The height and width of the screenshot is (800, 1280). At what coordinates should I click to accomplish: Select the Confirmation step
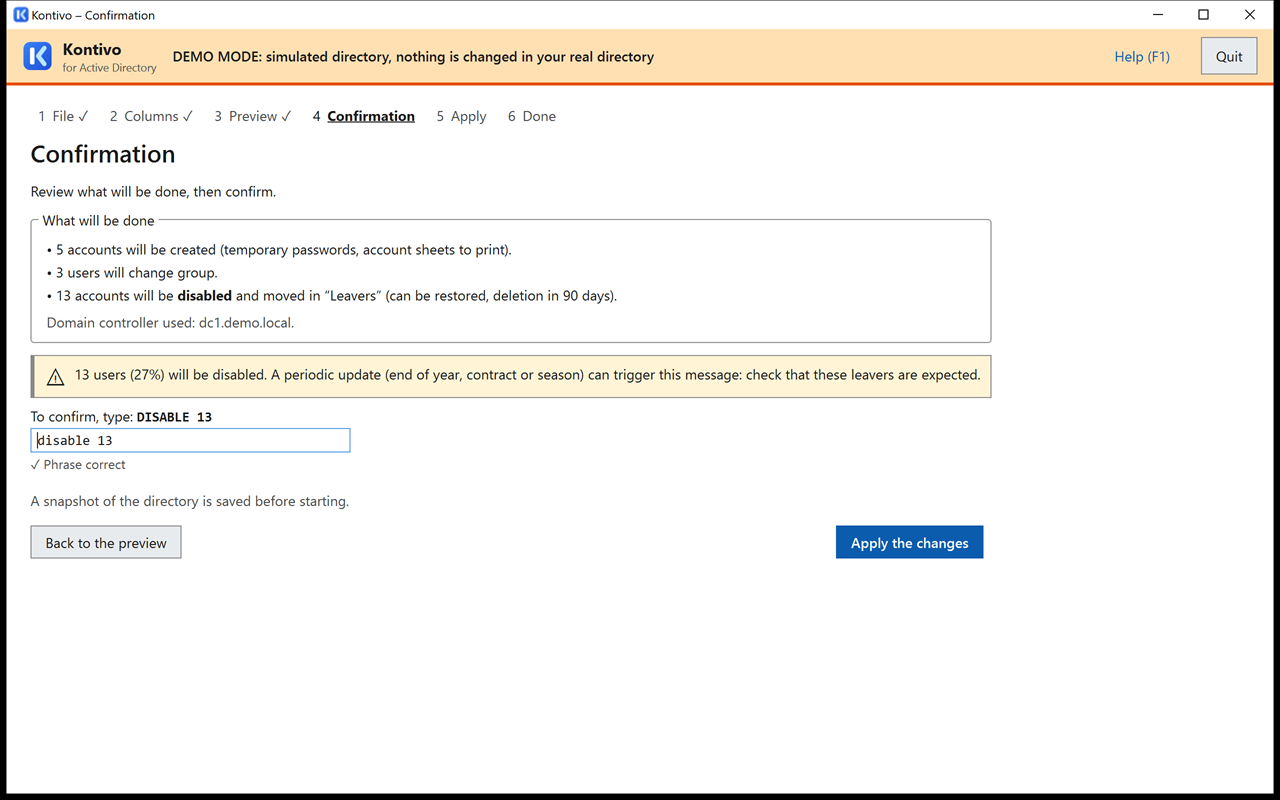[363, 116]
